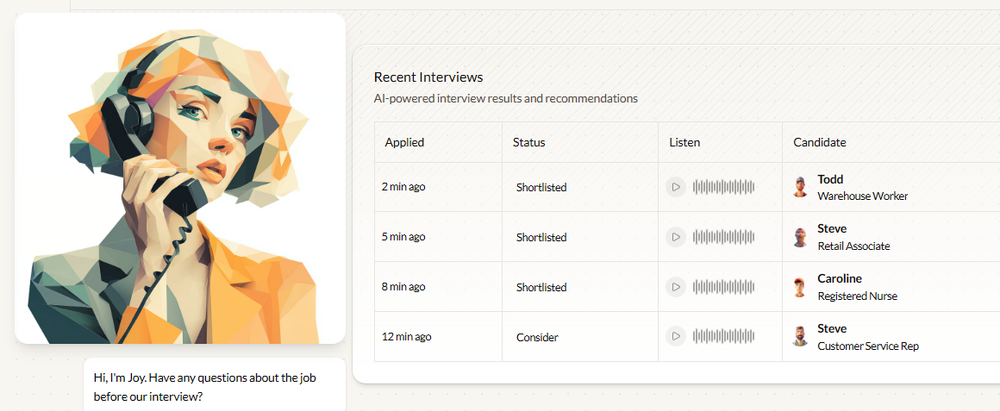Screen dimensions: 1000x411
Task: Open Todd's candidate name link
Action: (830, 180)
